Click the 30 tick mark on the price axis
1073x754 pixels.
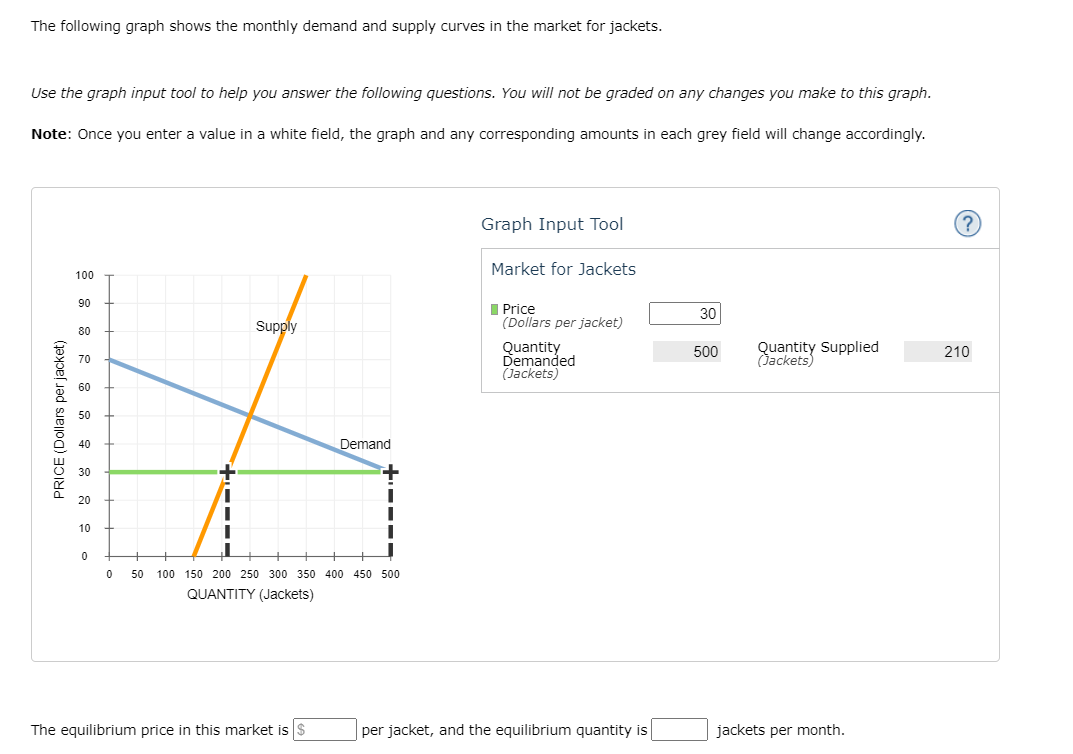[85, 471]
